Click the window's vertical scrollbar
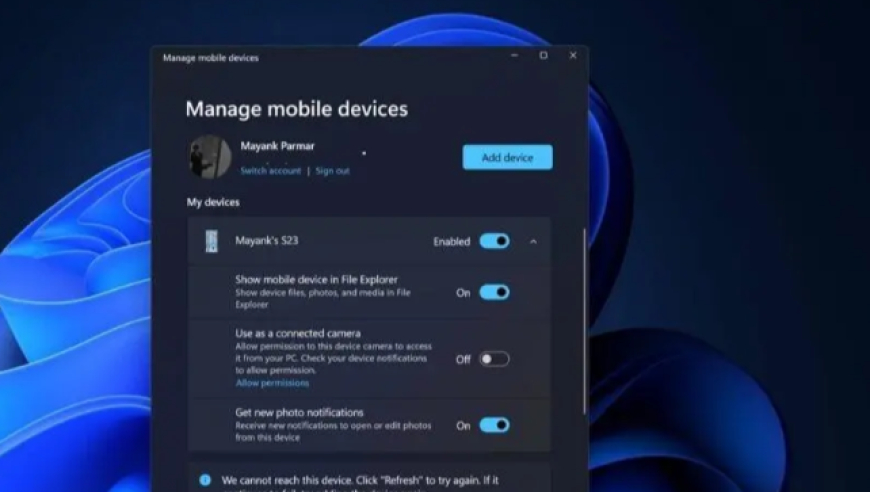The height and width of the screenshot is (492, 870). 584,321
